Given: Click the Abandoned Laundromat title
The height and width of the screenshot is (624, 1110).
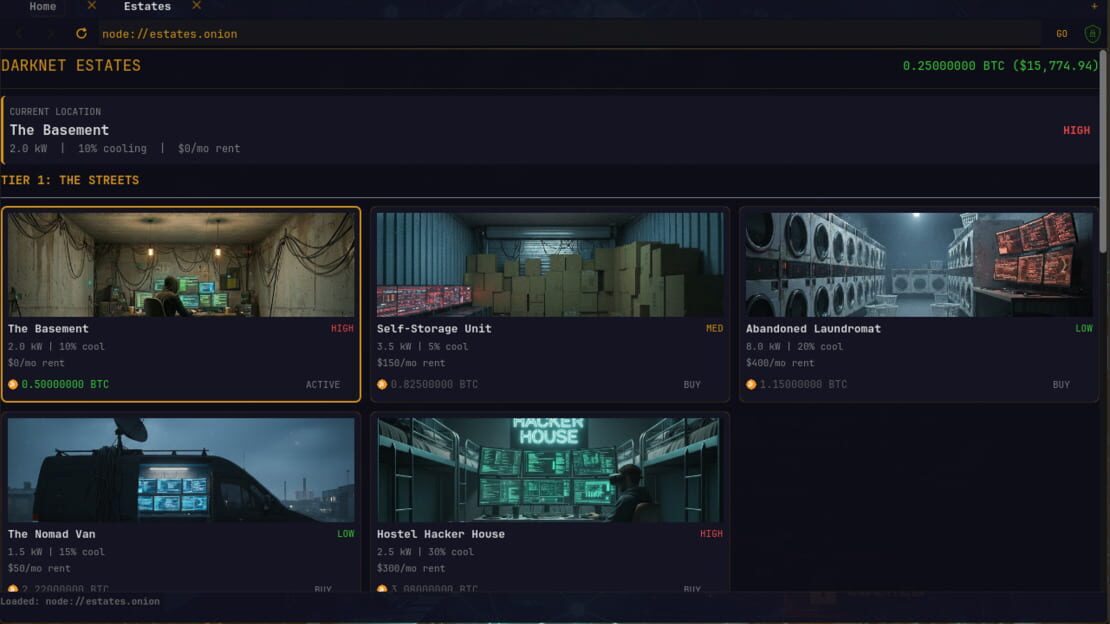Looking at the screenshot, I should pyautogui.click(x=813, y=329).
